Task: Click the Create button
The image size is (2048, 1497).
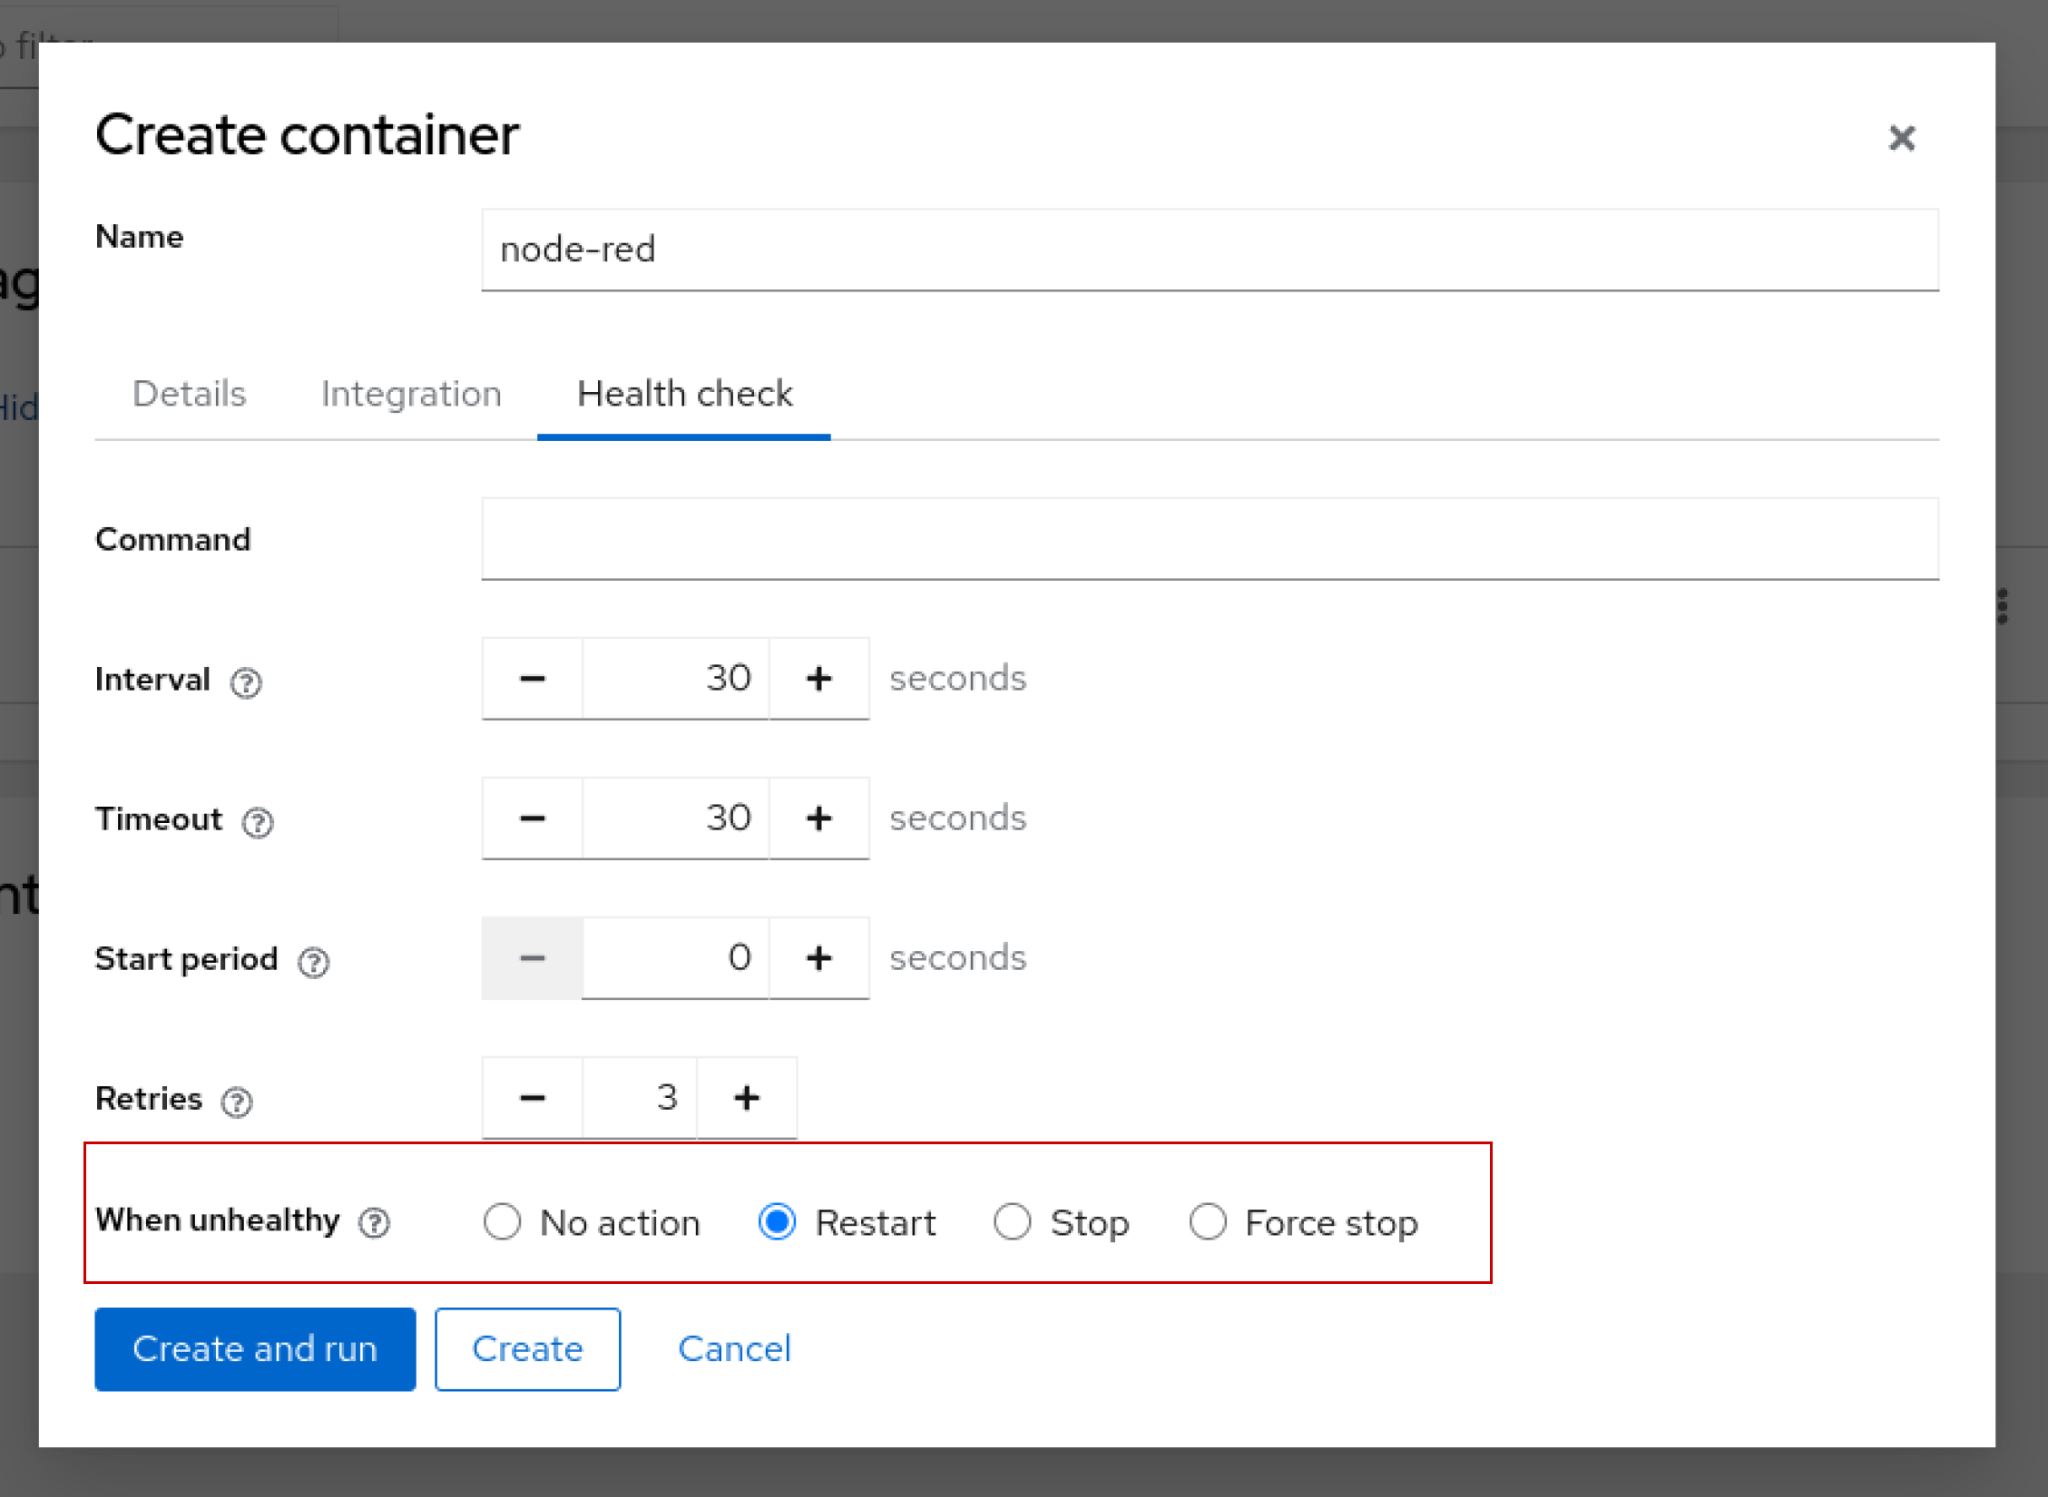Action: click(x=527, y=1349)
